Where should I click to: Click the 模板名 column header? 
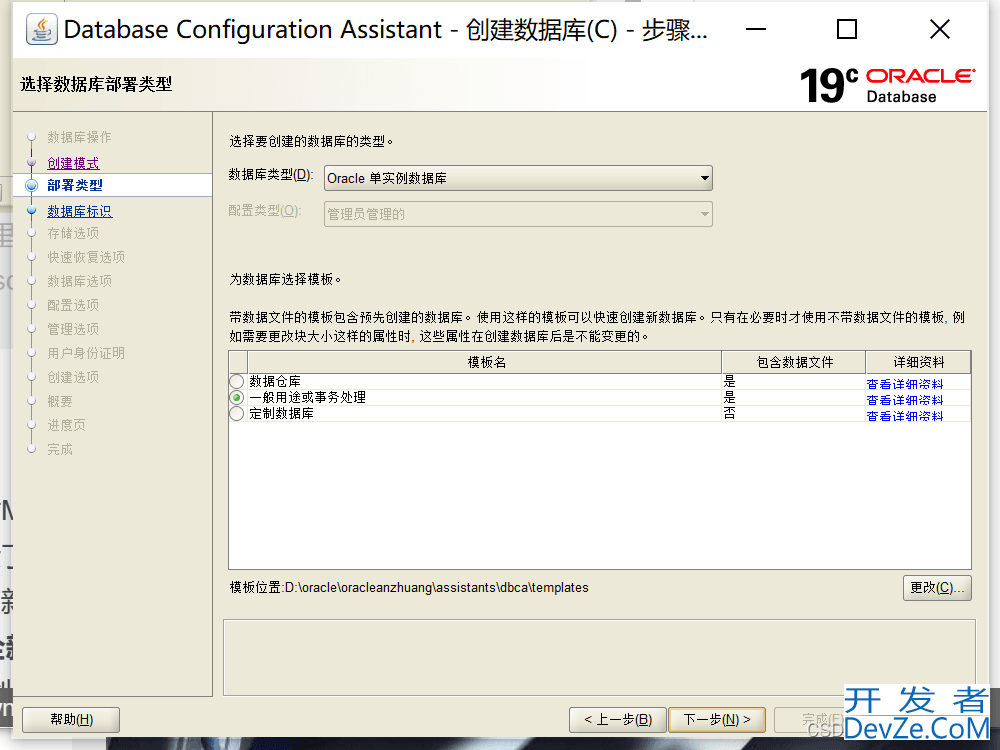click(485, 362)
